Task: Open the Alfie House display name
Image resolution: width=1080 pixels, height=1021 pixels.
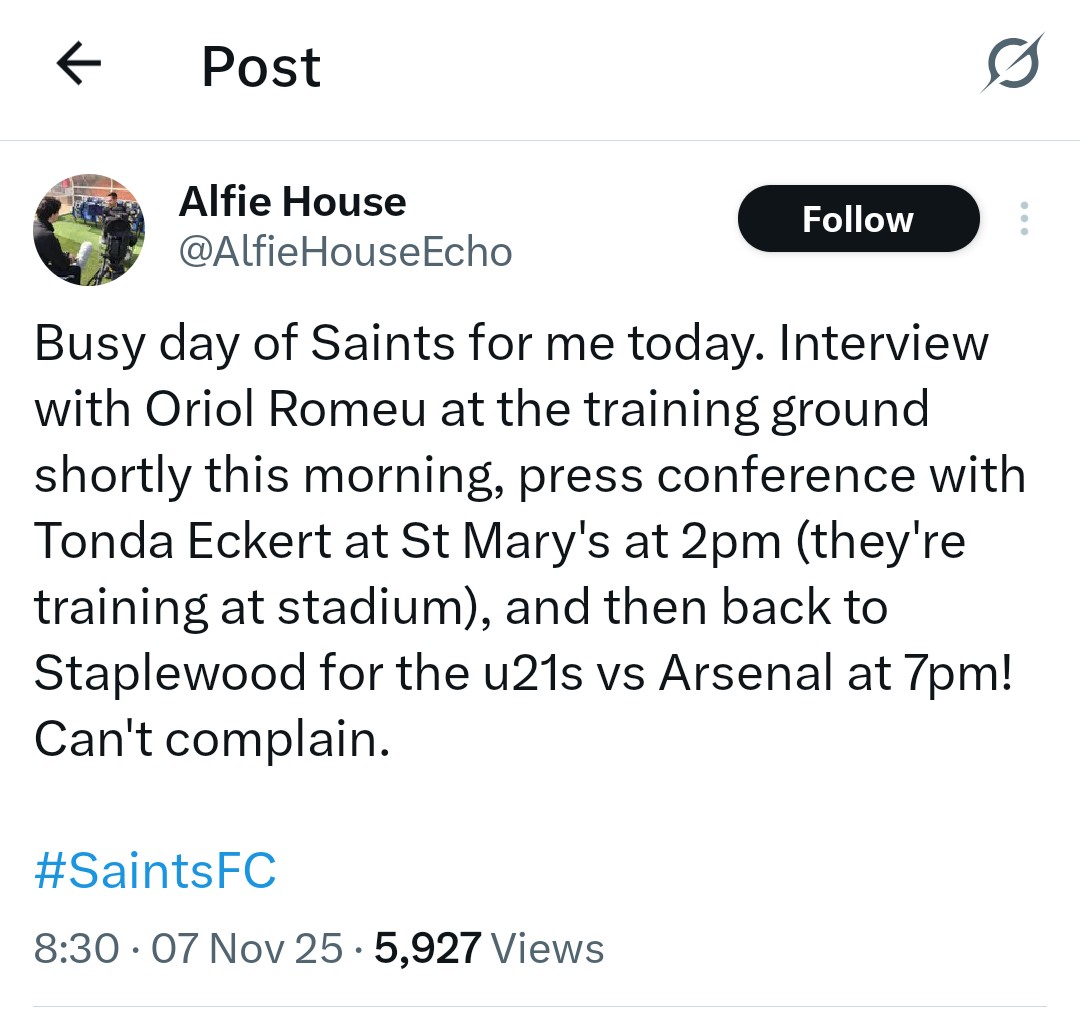Action: click(x=292, y=202)
